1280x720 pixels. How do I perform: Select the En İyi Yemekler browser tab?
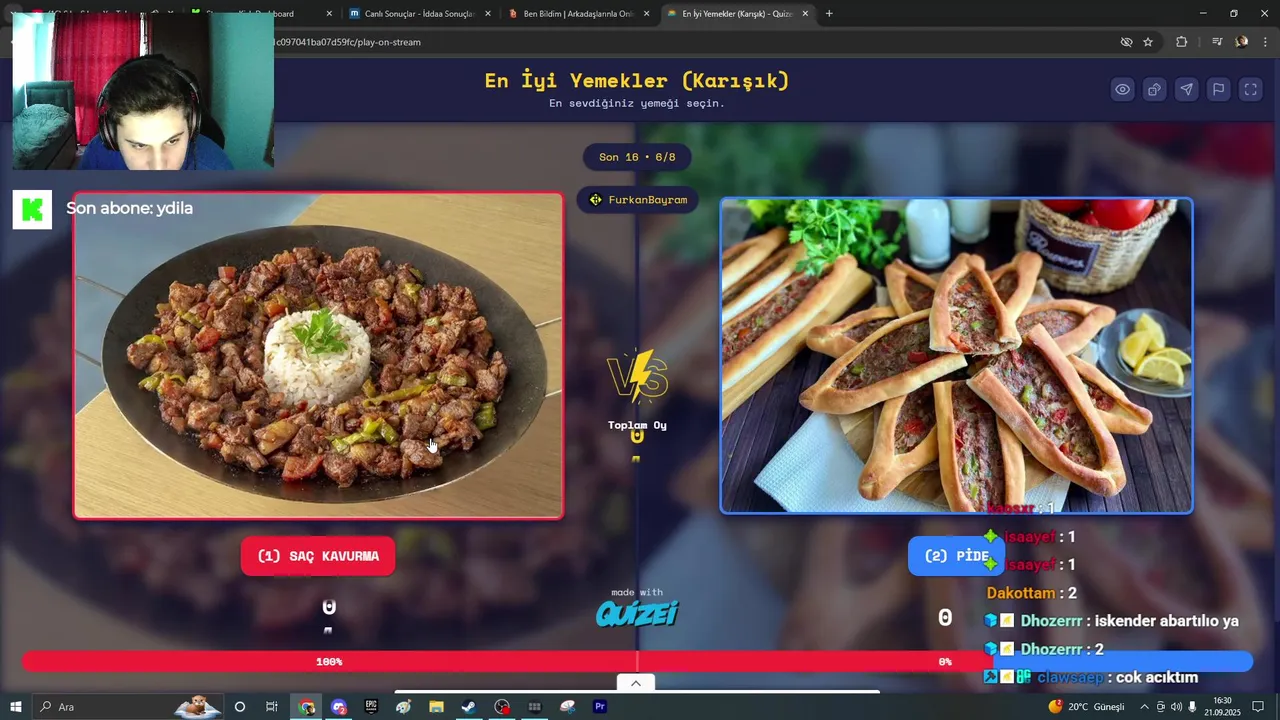point(737,14)
